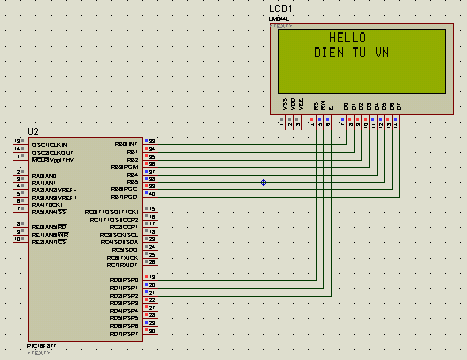Select the RE0/AN5 pin 8 stub
This screenshot has width=467, height=360.
tap(21, 227)
